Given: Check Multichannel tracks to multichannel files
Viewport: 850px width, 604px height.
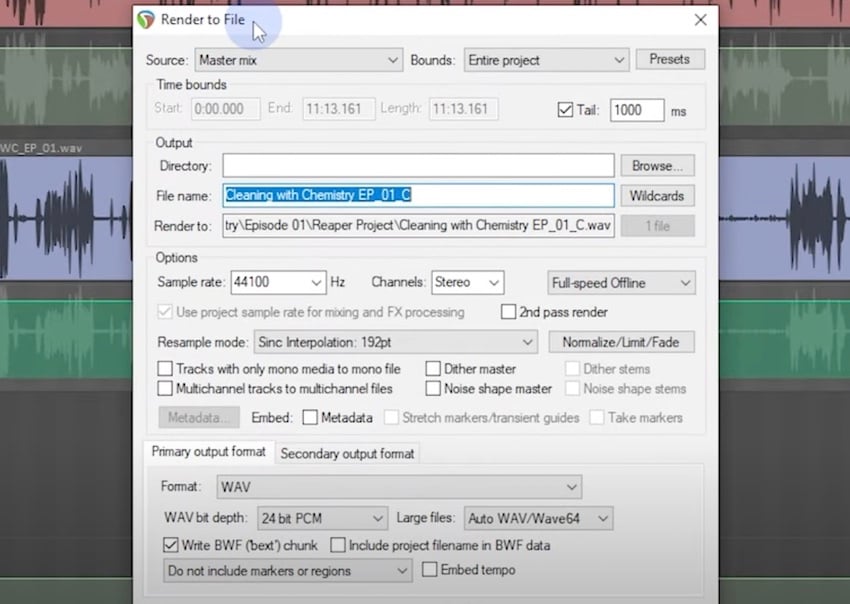Looking at the screenshot, I should tap(165, 388).
